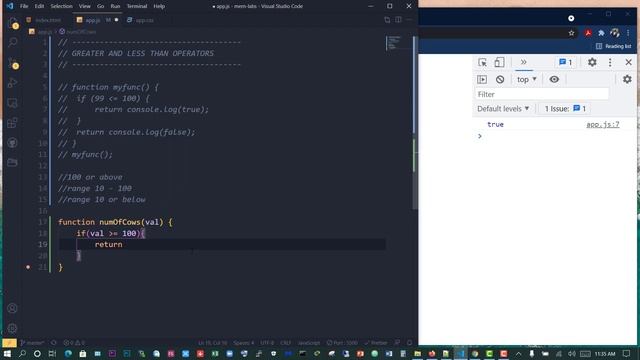Open Chrome extensions puzzle icon
The width and height of the screenshot is (640, 360).
pos(601,33)
